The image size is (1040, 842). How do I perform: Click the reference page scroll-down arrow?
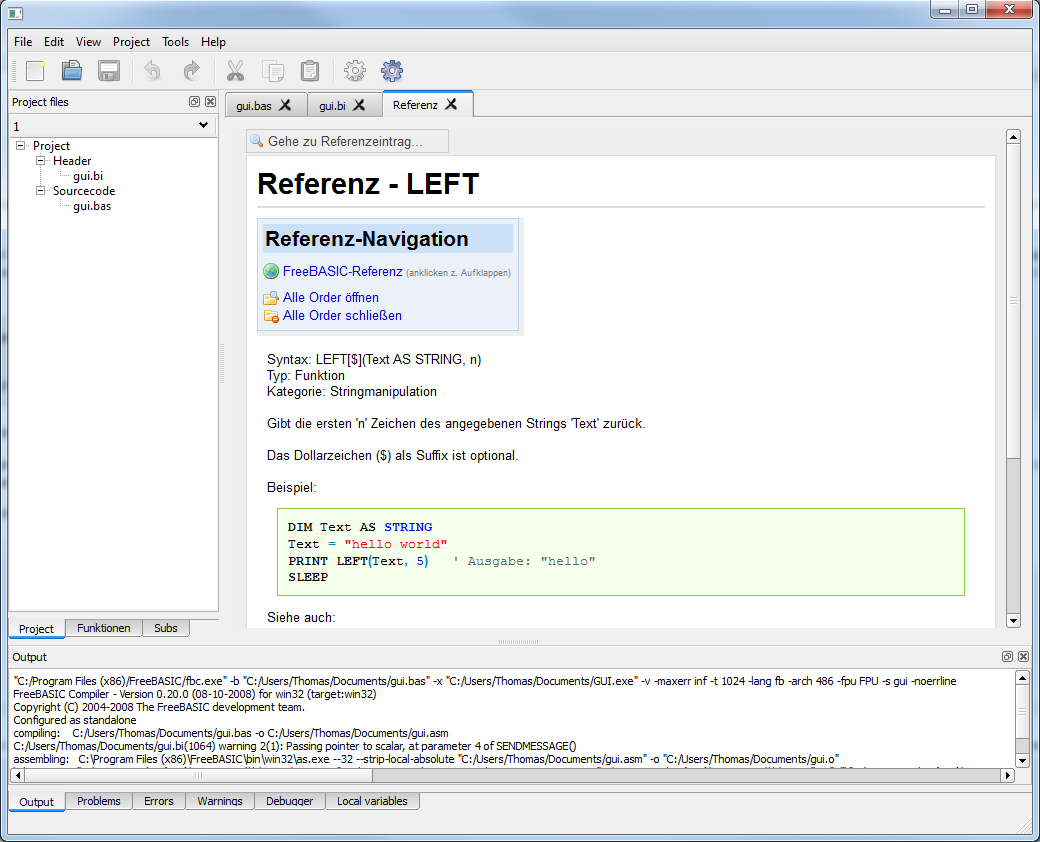(x=1013, y=621)
